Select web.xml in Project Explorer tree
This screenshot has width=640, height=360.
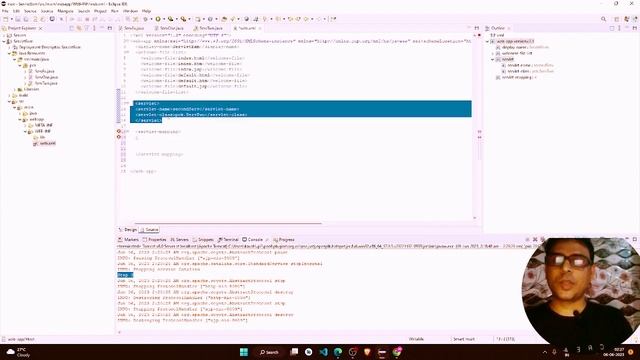click(44, 143)
